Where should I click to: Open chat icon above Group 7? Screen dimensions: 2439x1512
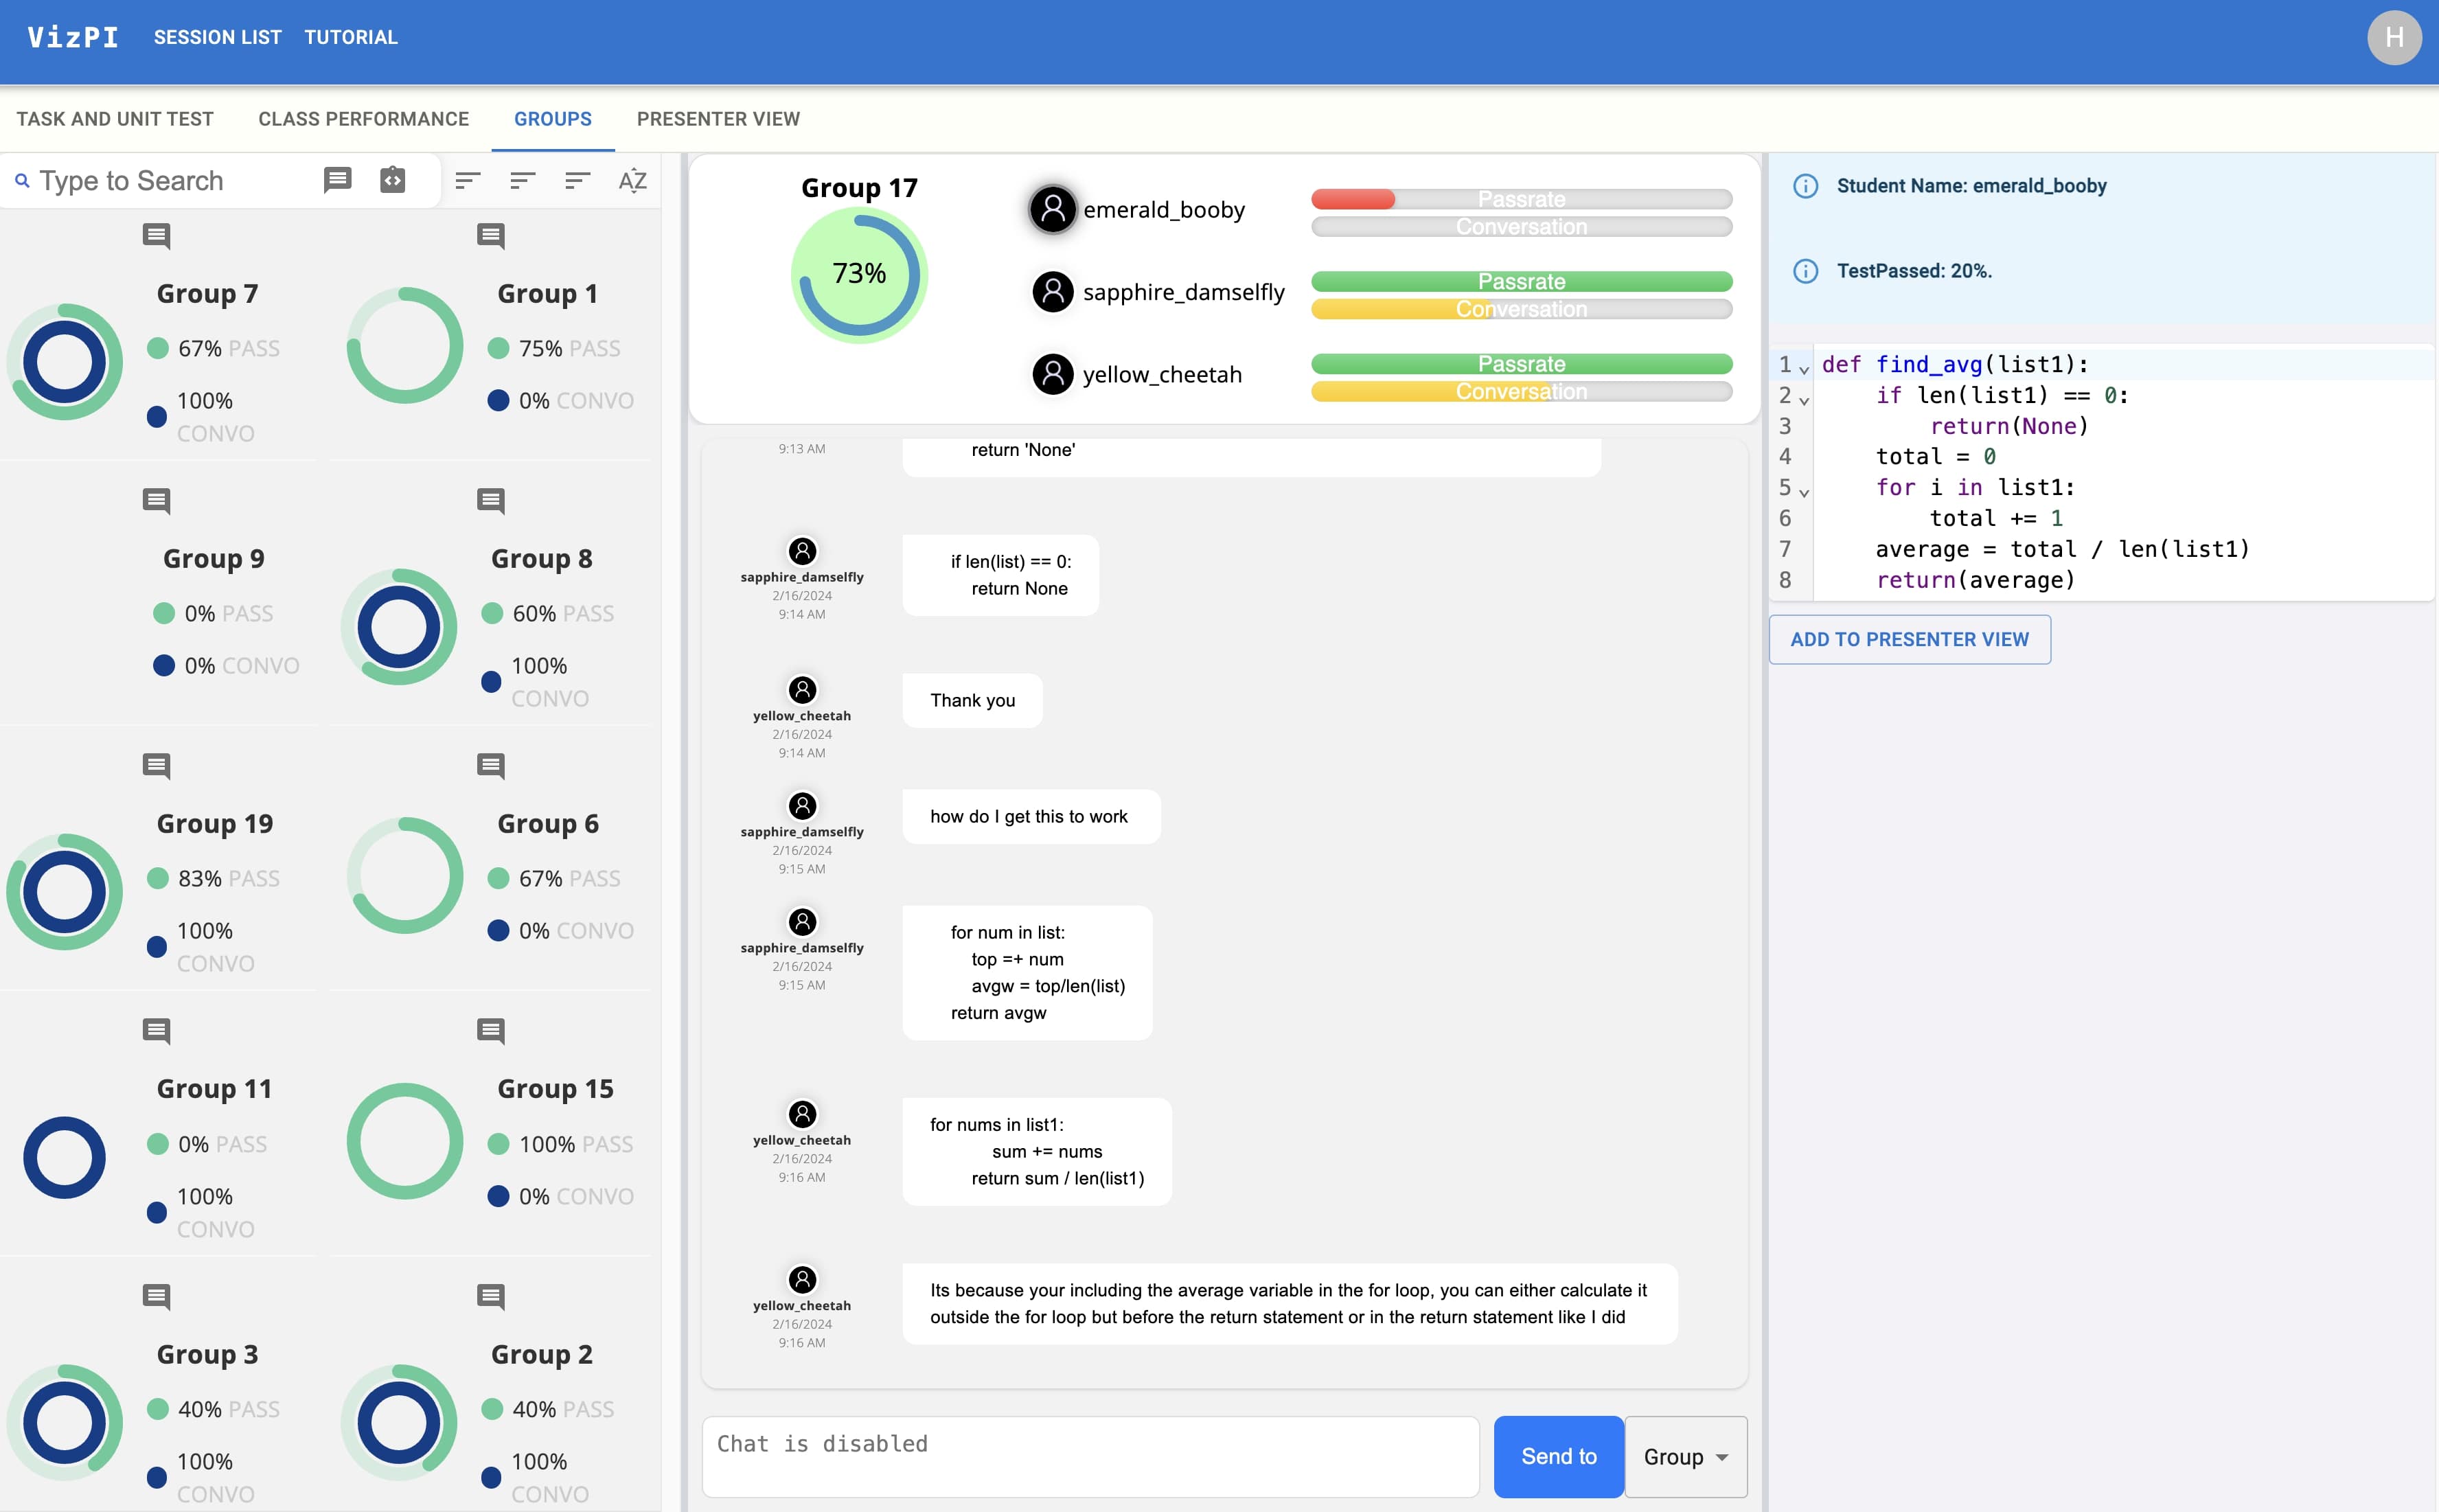156,237
